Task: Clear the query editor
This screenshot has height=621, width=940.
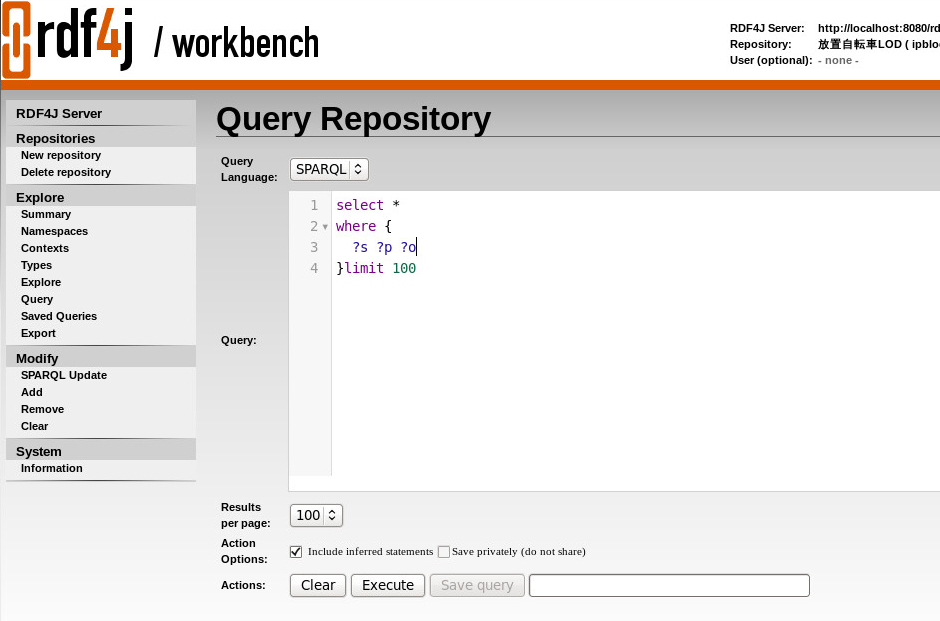Action: 317,585
